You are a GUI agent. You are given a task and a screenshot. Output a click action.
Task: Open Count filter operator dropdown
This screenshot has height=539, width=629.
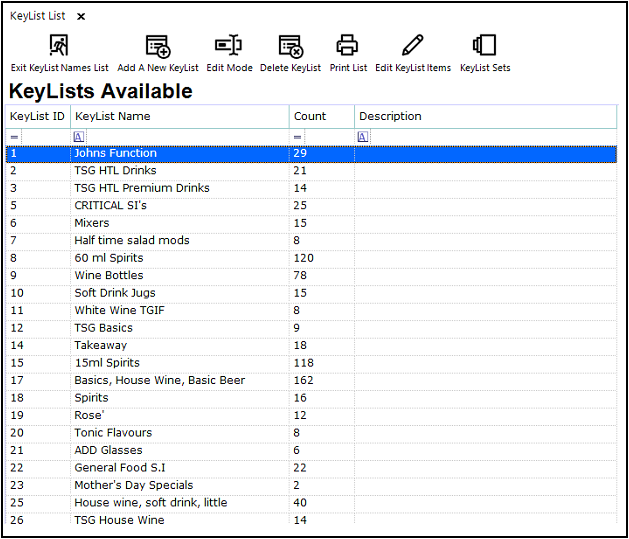(x=298, y=136)
